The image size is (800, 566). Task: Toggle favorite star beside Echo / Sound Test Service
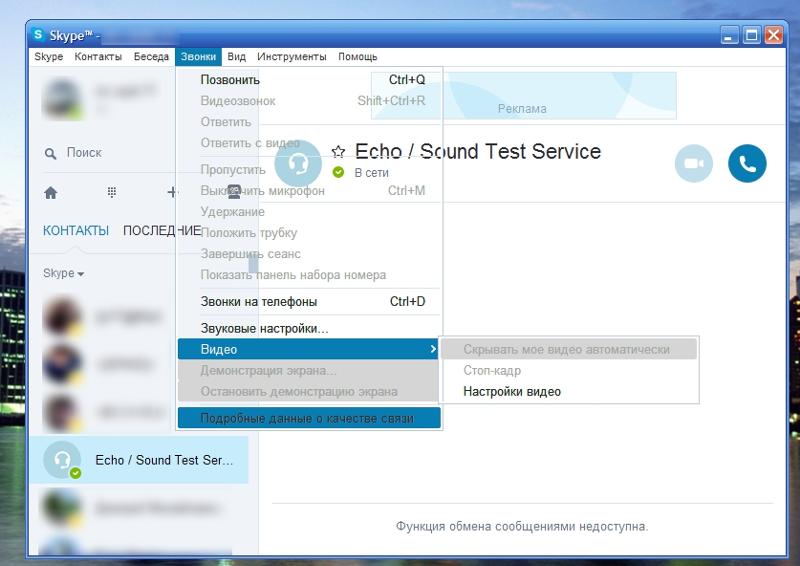click(338, 152)
